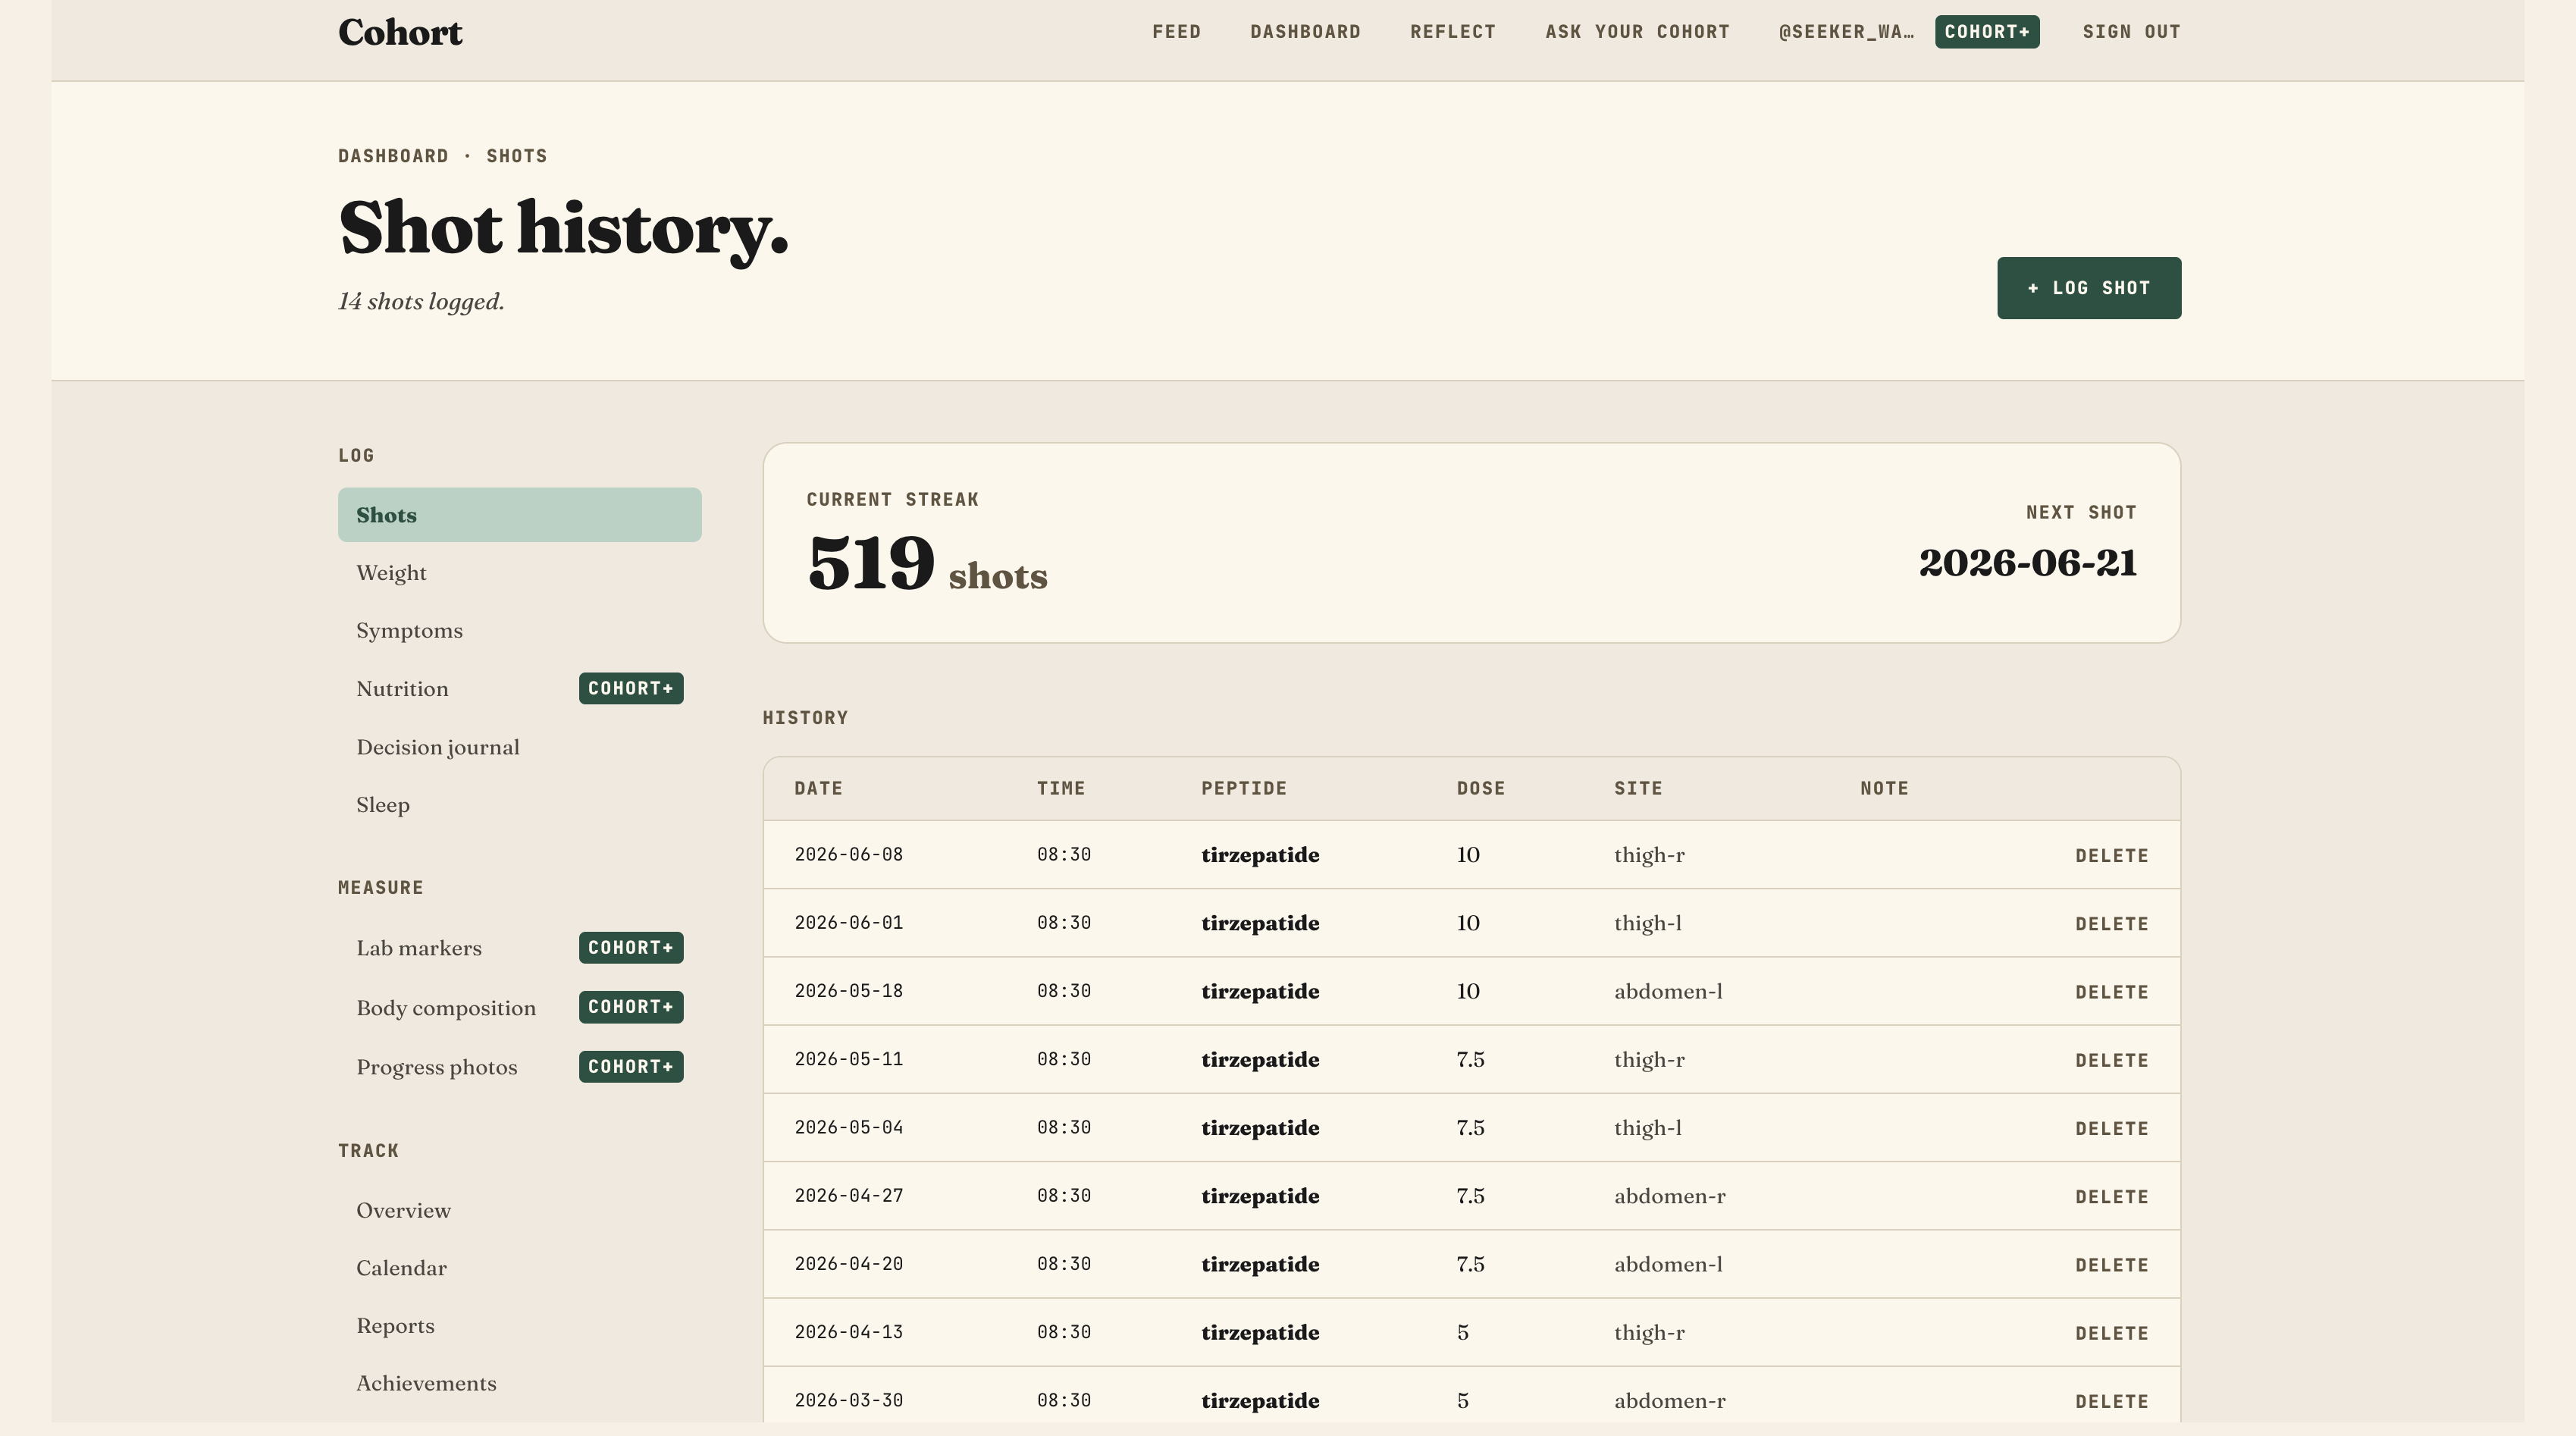Open Reports under Track

click(x=520, y=1326)
